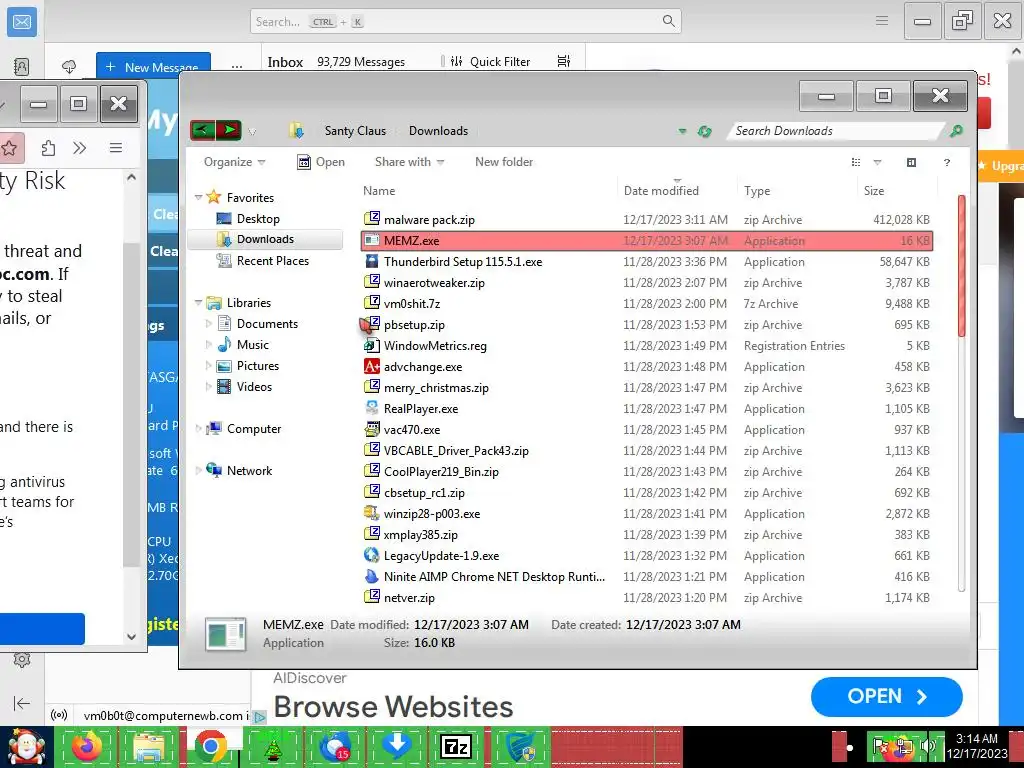Open browser window hamburger menu

116,148
